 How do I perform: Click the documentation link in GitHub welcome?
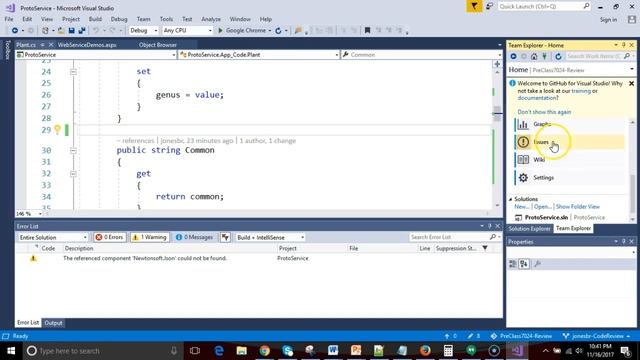click(x=537, y=98)
